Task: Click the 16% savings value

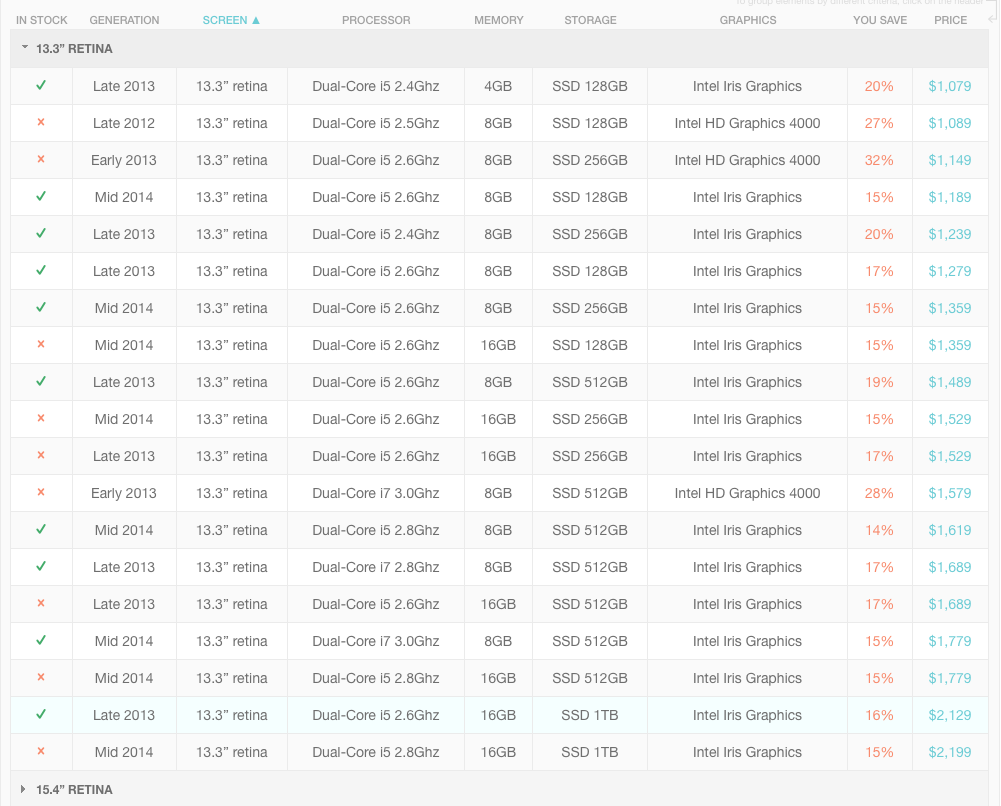Action: coord(879,715)
